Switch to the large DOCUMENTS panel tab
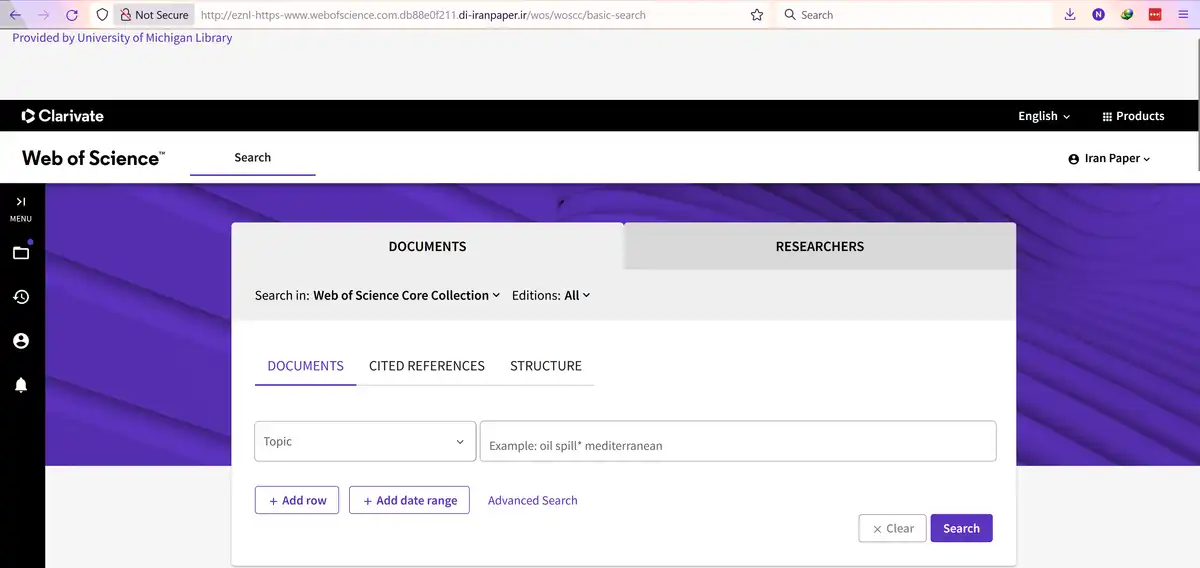The width and height of the screenshot is (1200, 568). [427, 246]
